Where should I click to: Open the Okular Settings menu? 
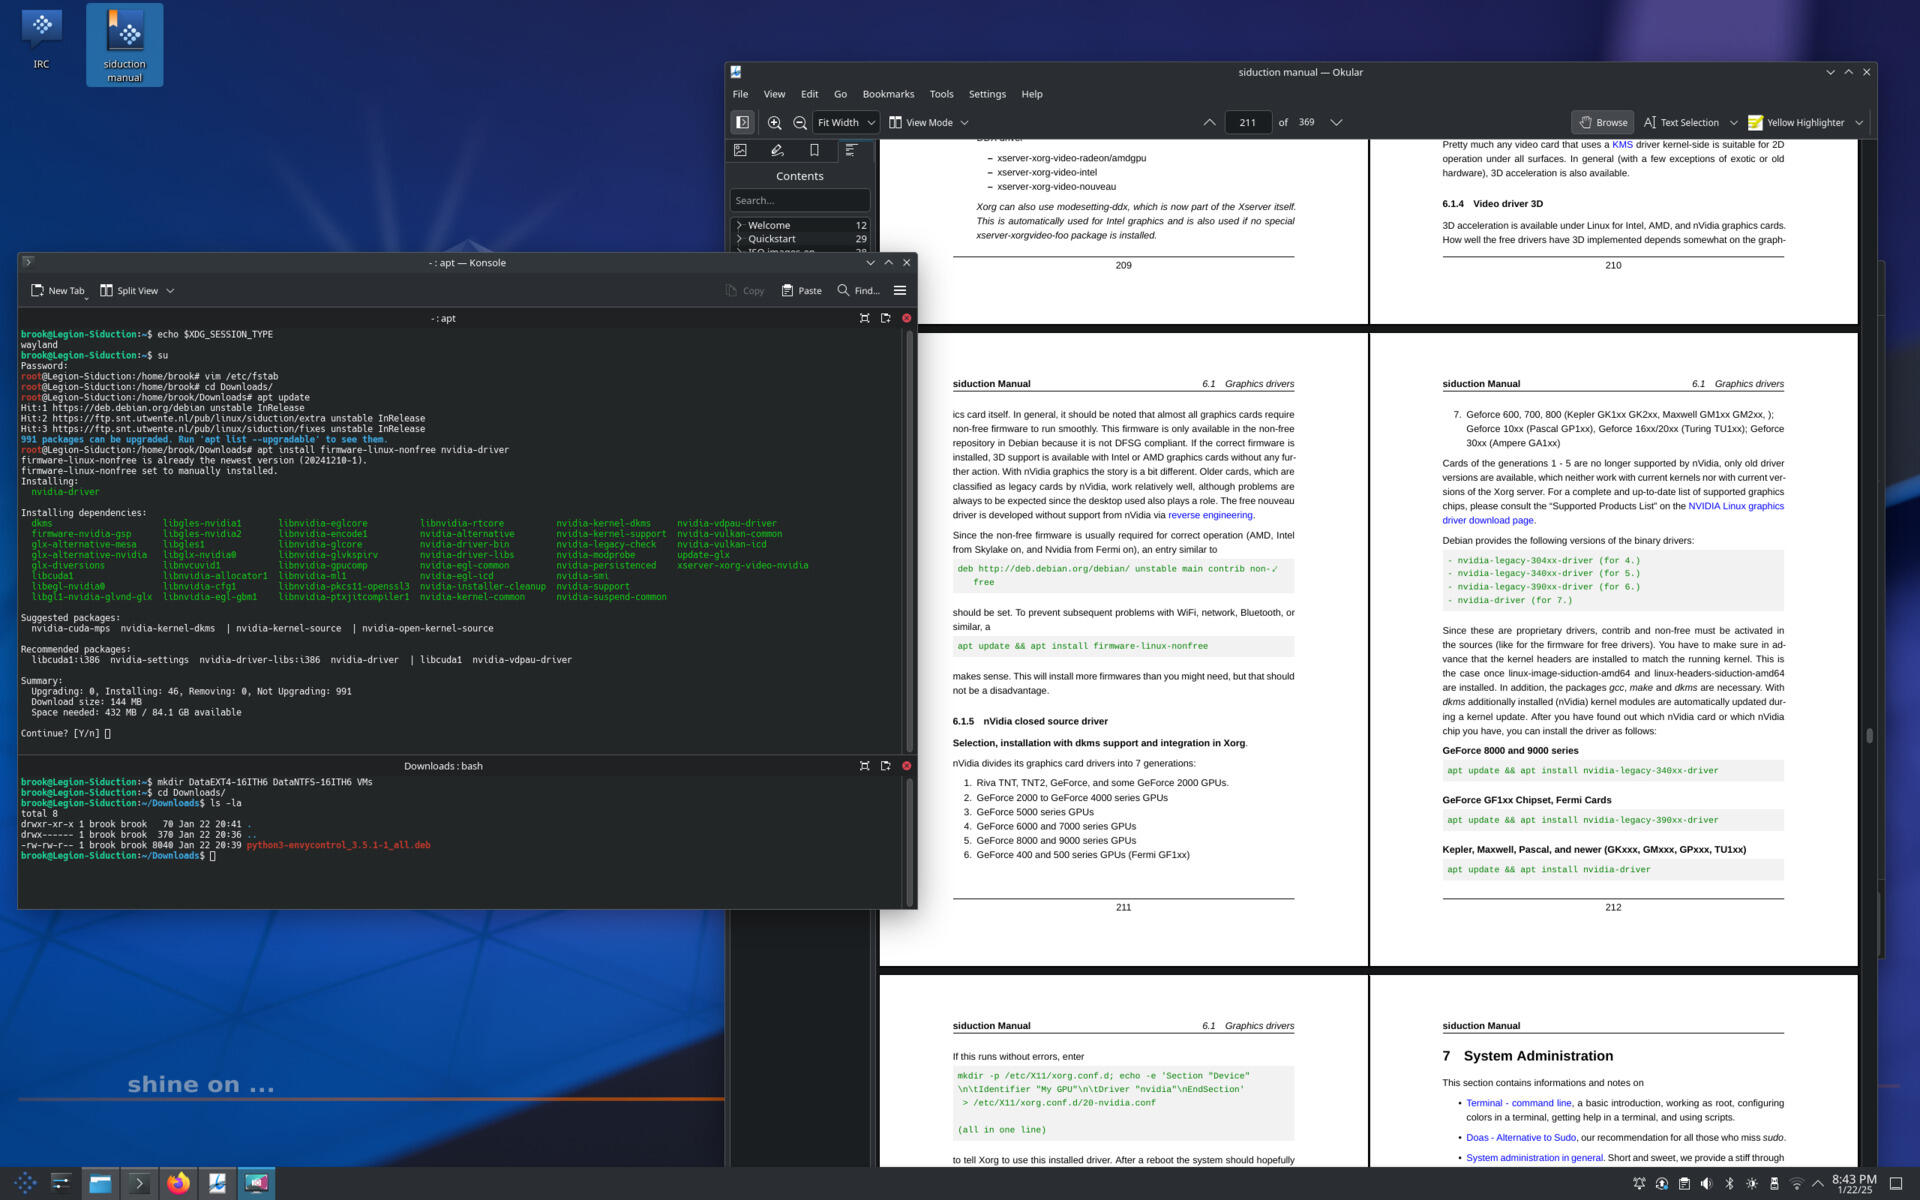point(987,94)
